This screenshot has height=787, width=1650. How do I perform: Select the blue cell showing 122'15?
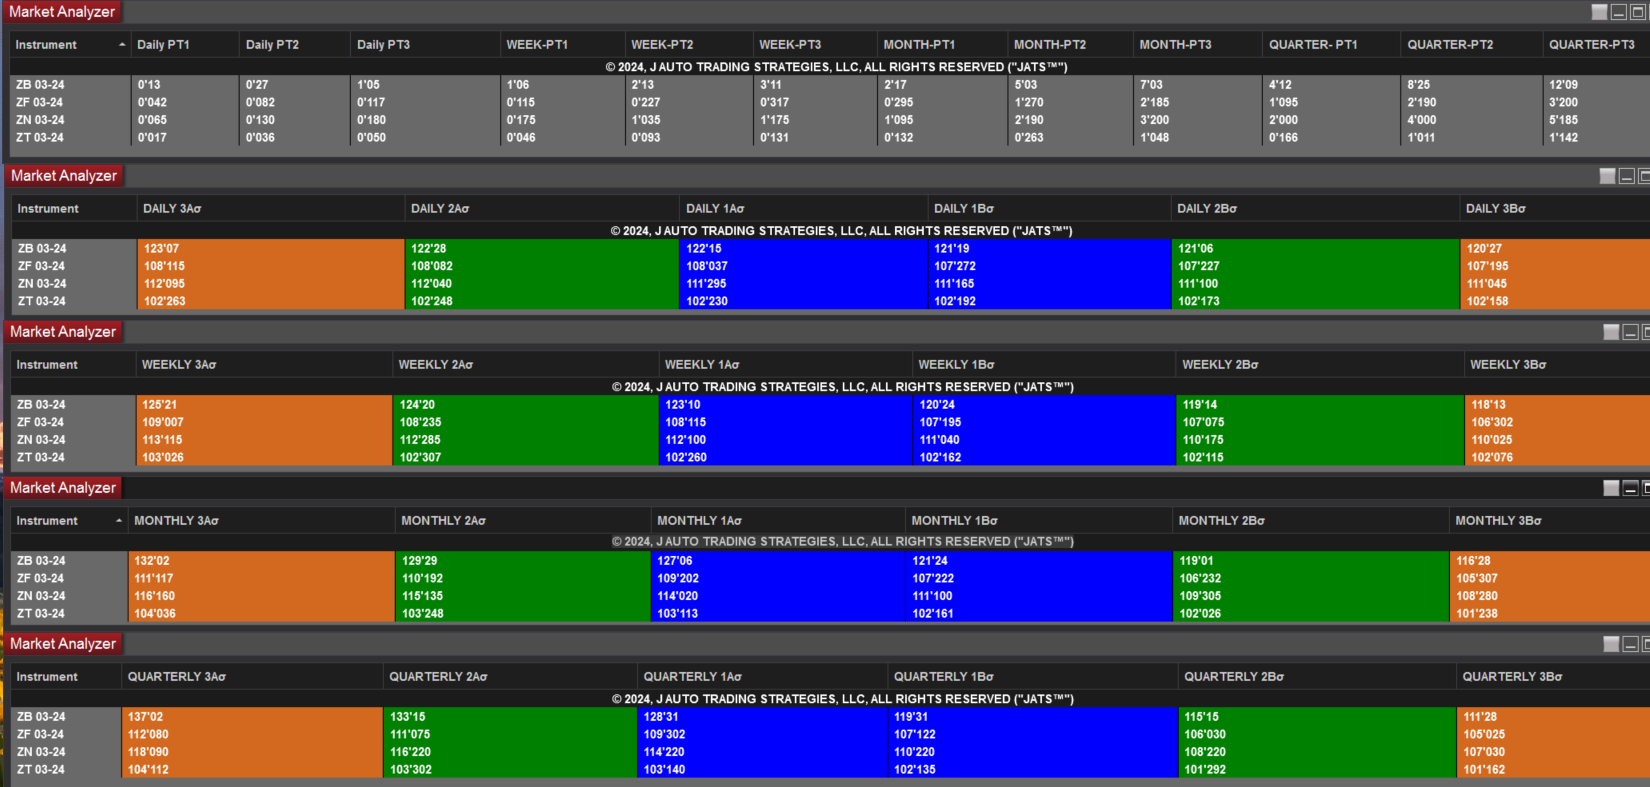click(804, 248)
